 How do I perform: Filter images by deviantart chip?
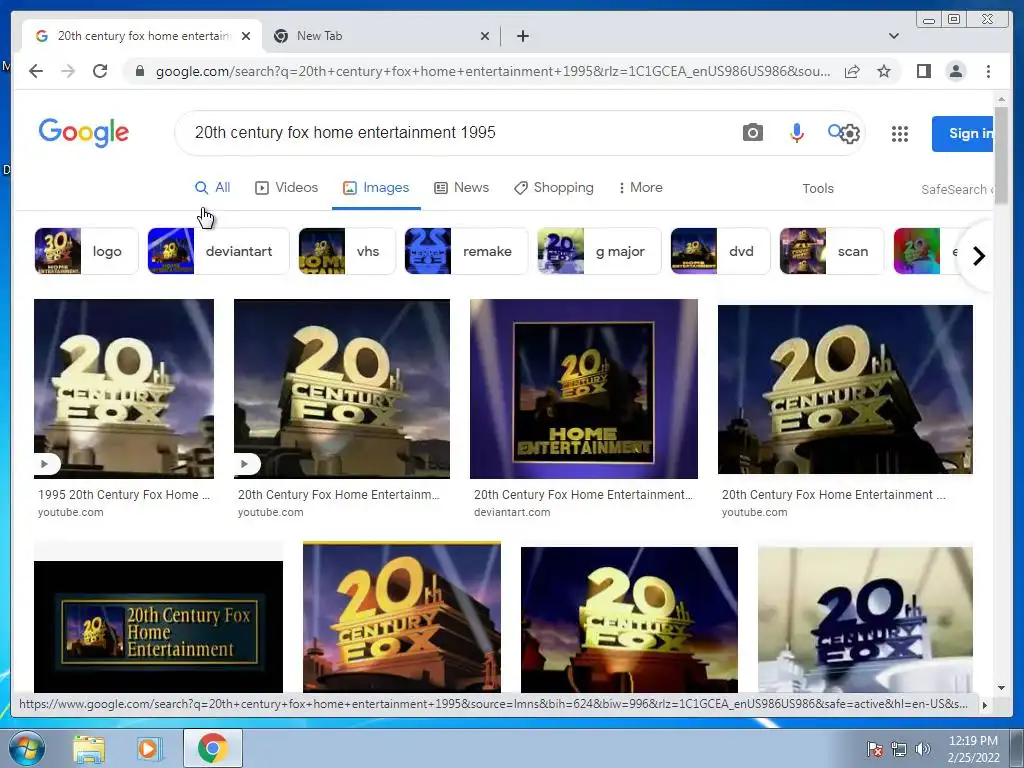pyautogui.click(x=218, y=251)
